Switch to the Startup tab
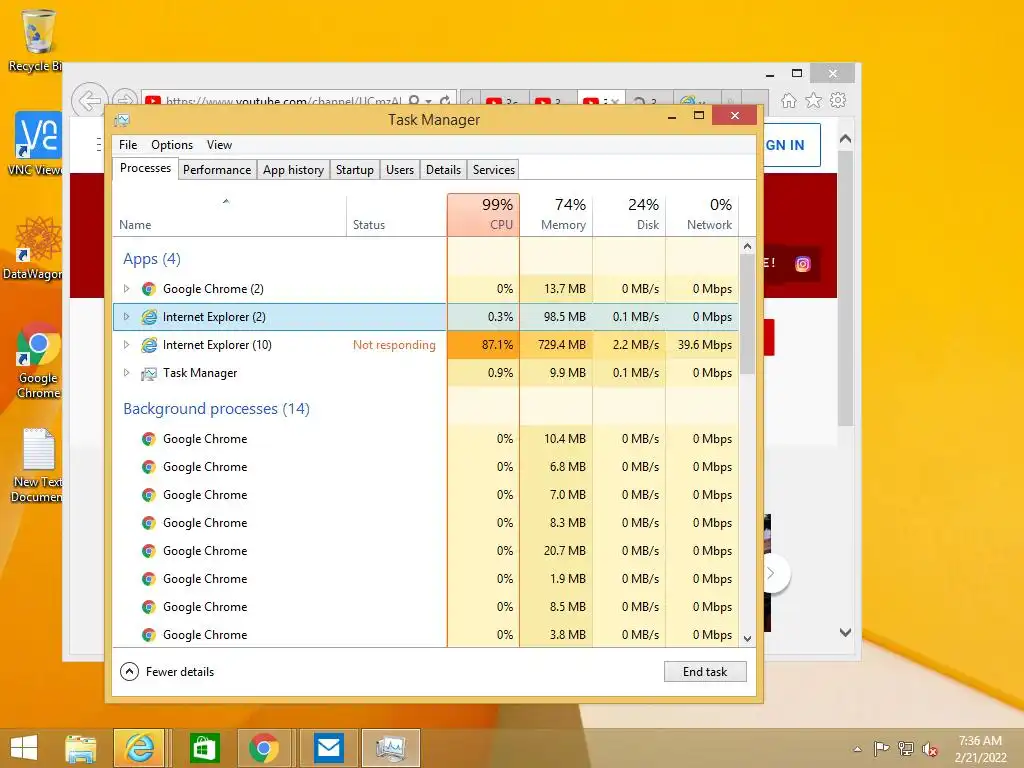 [x=355, y=170]
